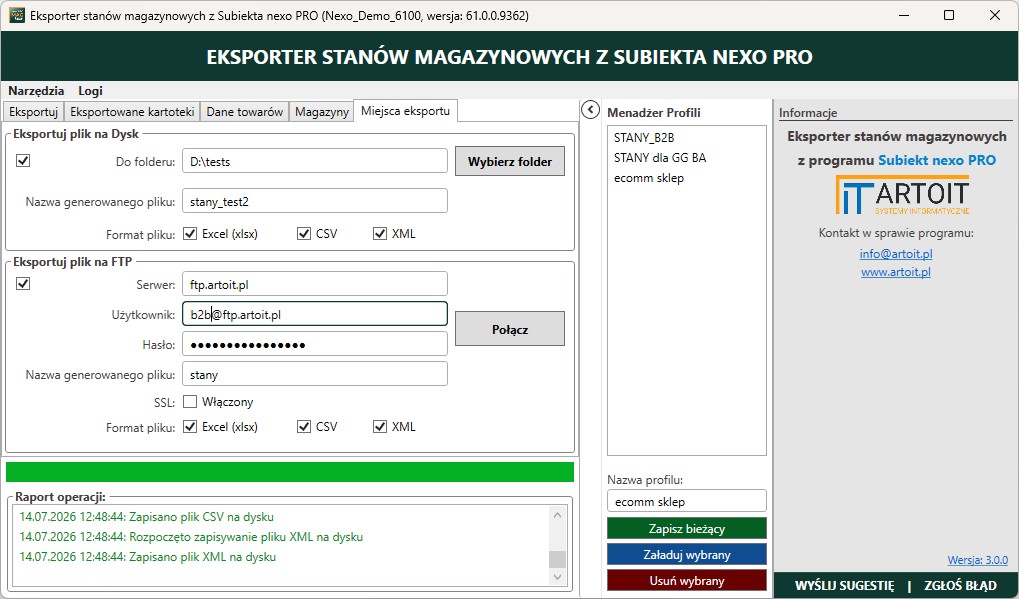
Task: Open the Narzędzia menu
Action: point(36,91)
